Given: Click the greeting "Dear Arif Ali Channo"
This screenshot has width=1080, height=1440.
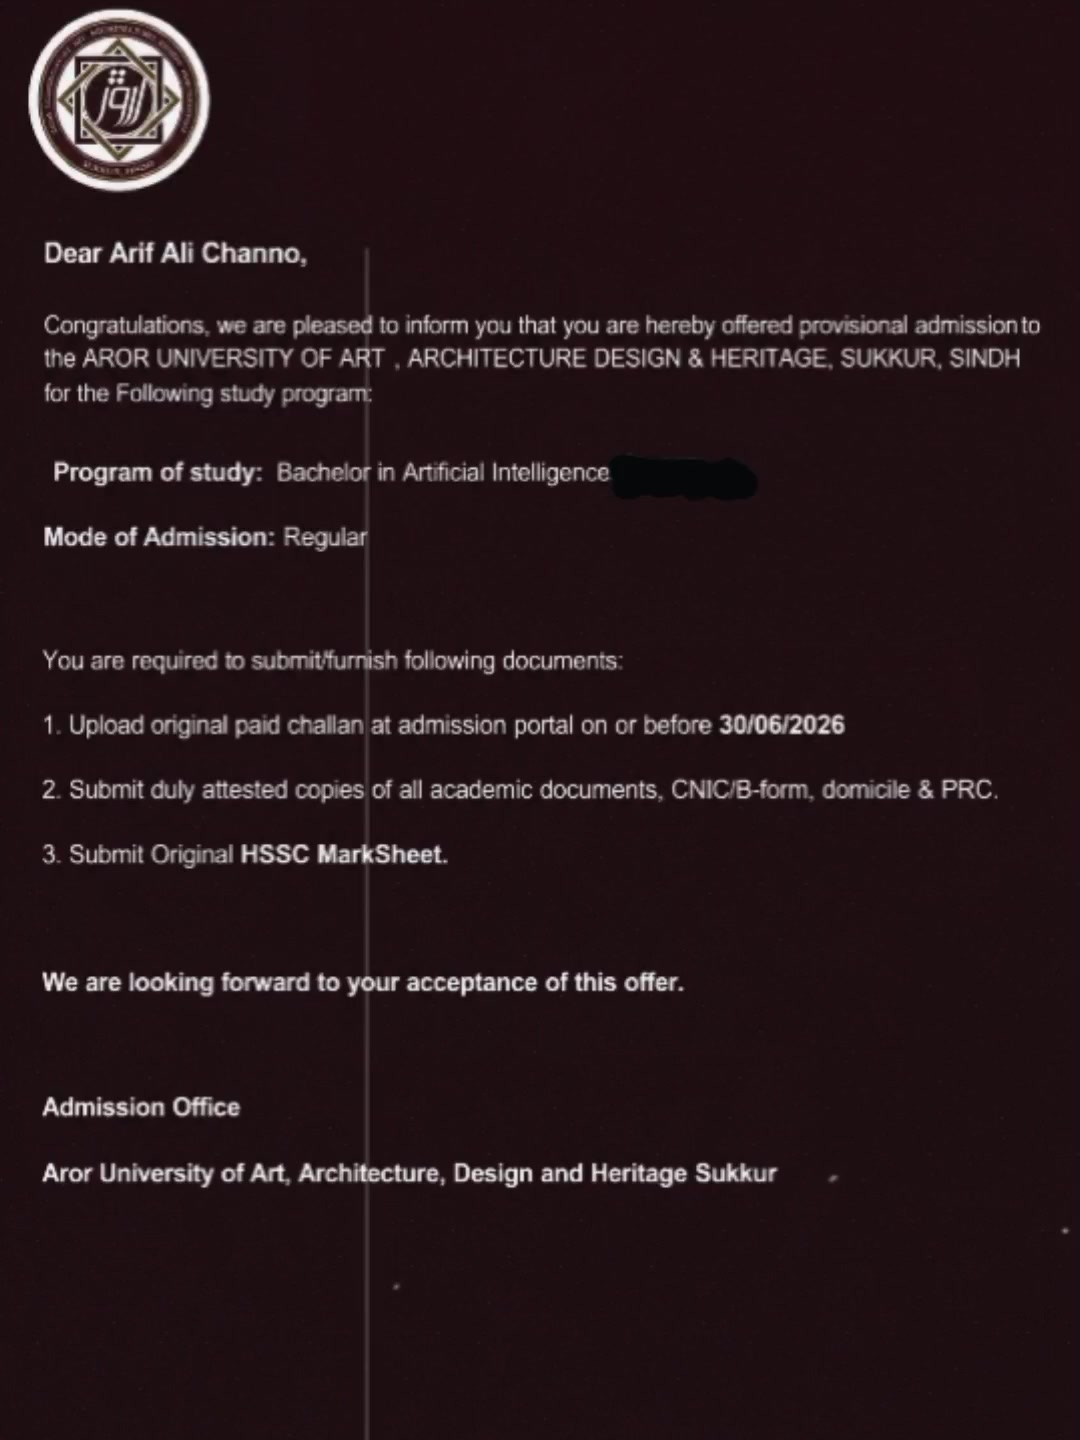Looking at the screenshot, I should [175, 254].
